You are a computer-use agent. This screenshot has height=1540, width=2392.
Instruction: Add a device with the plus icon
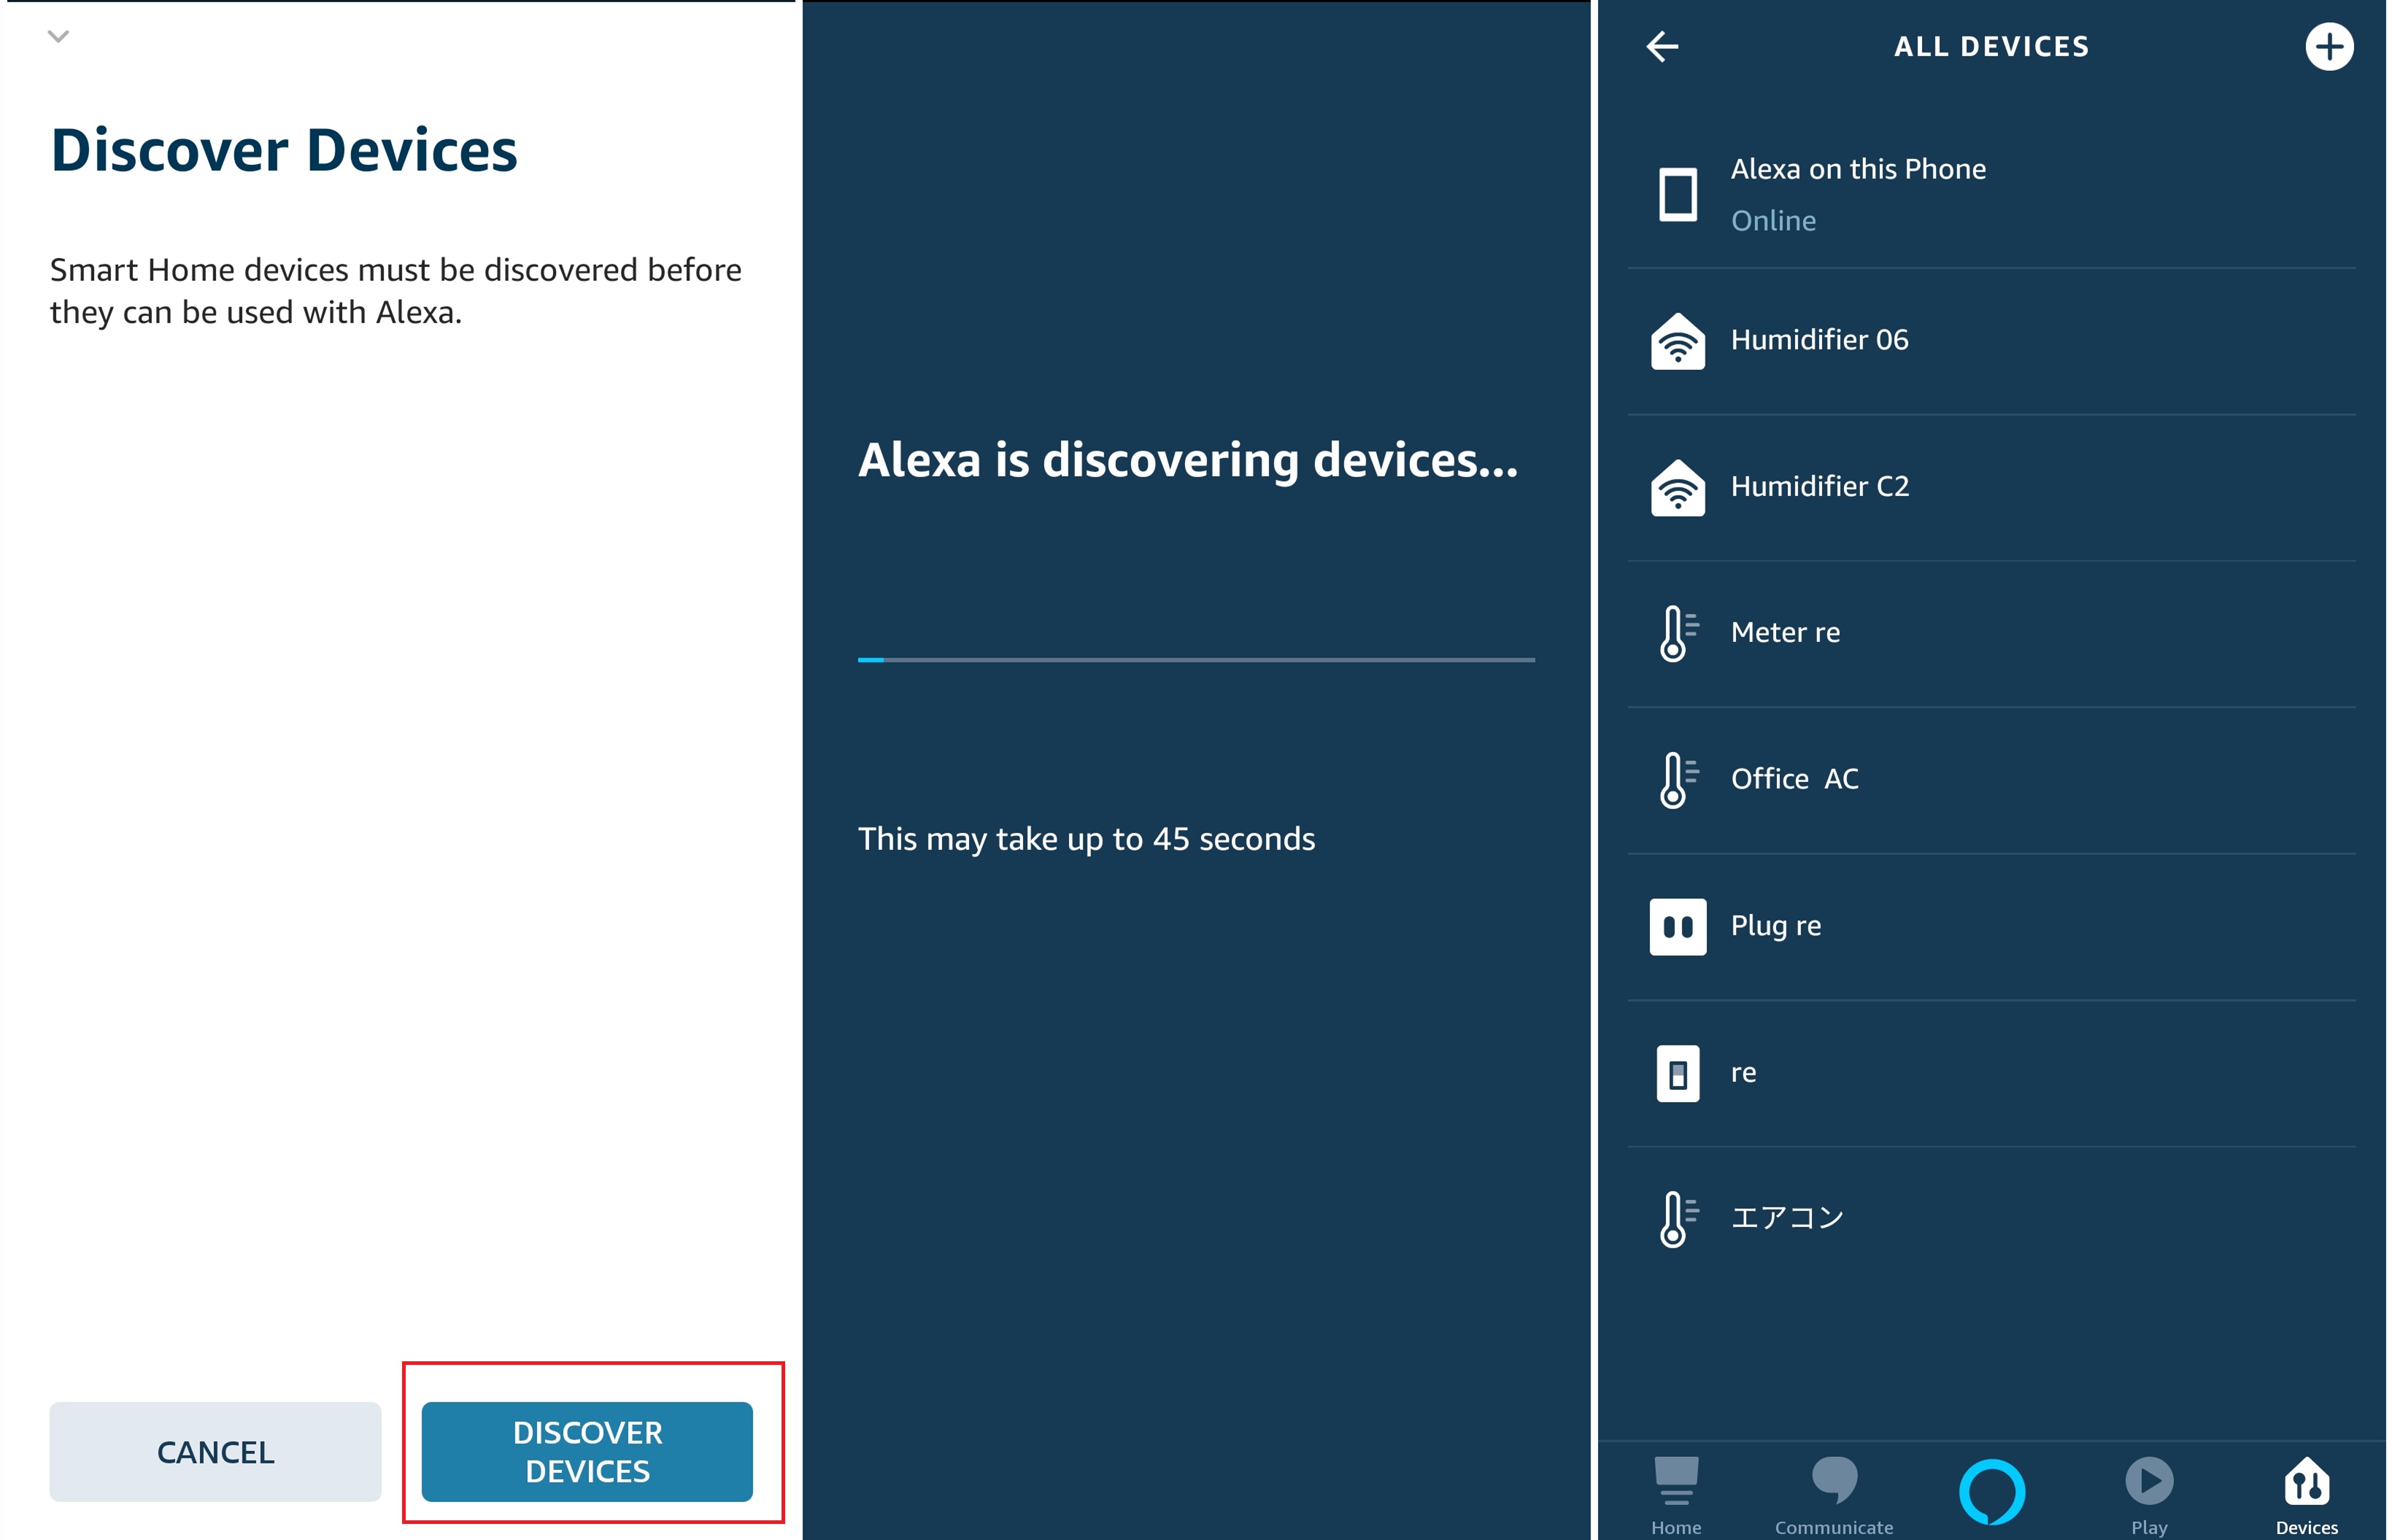pos(2329,46)
